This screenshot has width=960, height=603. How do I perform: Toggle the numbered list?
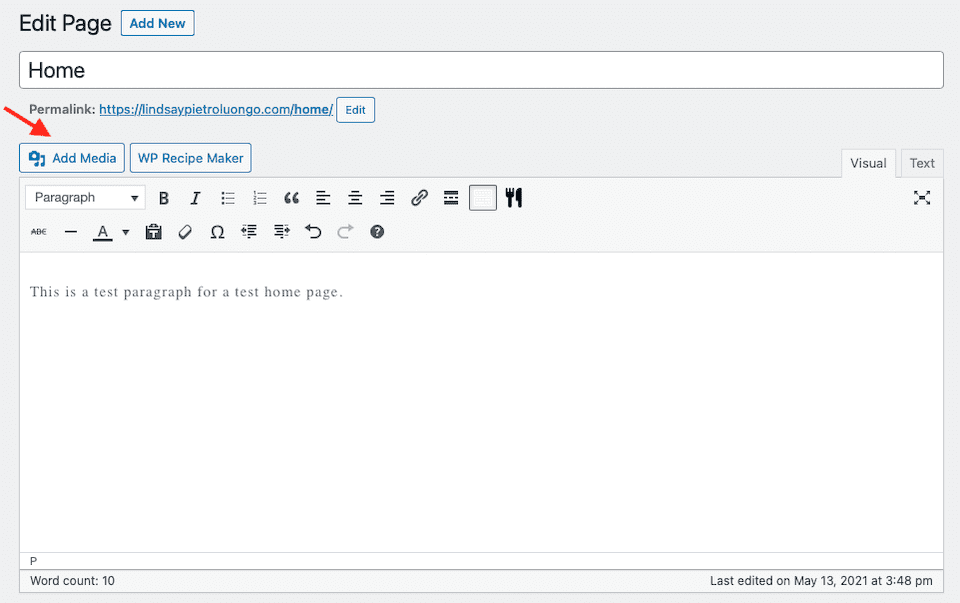[x=260, y=197]
